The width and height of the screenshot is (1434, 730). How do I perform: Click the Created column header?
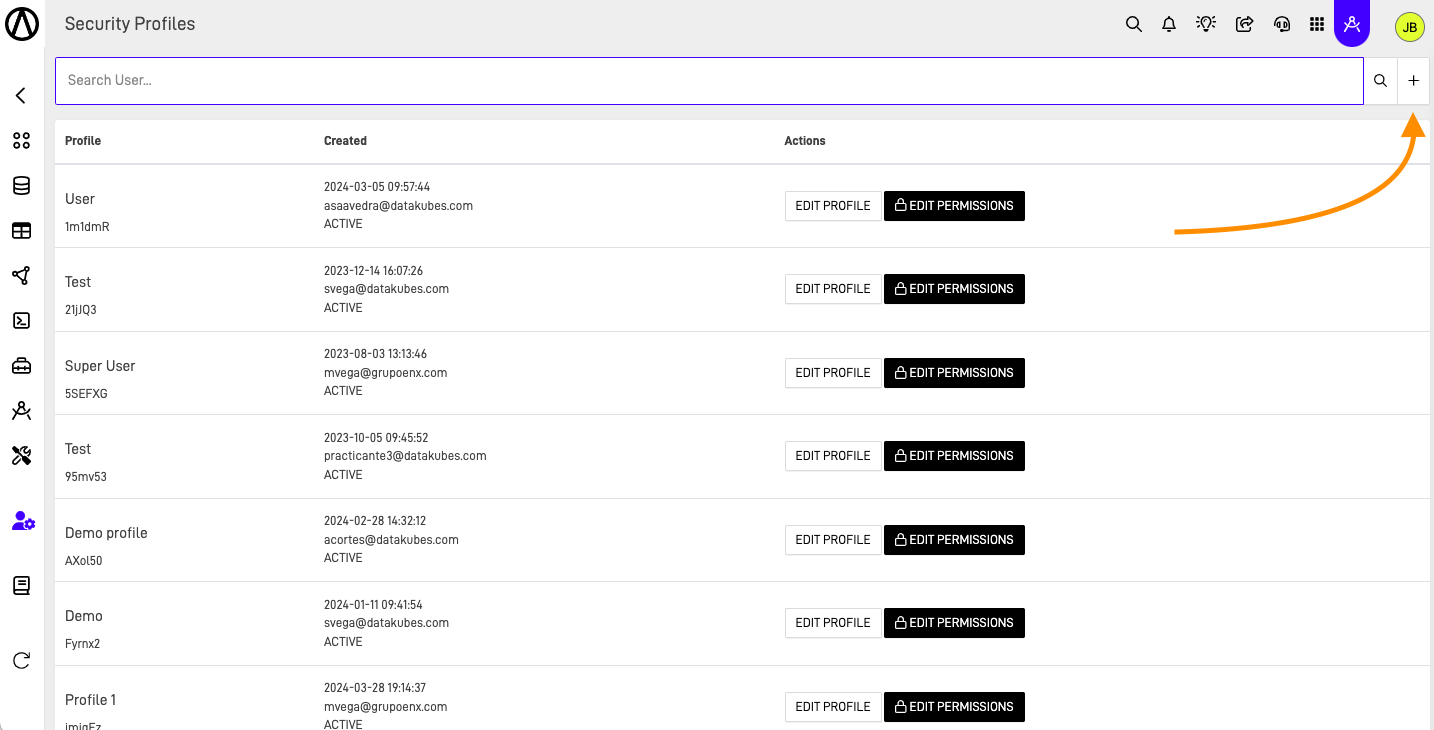pyautogui.click(x=345, y=141)
